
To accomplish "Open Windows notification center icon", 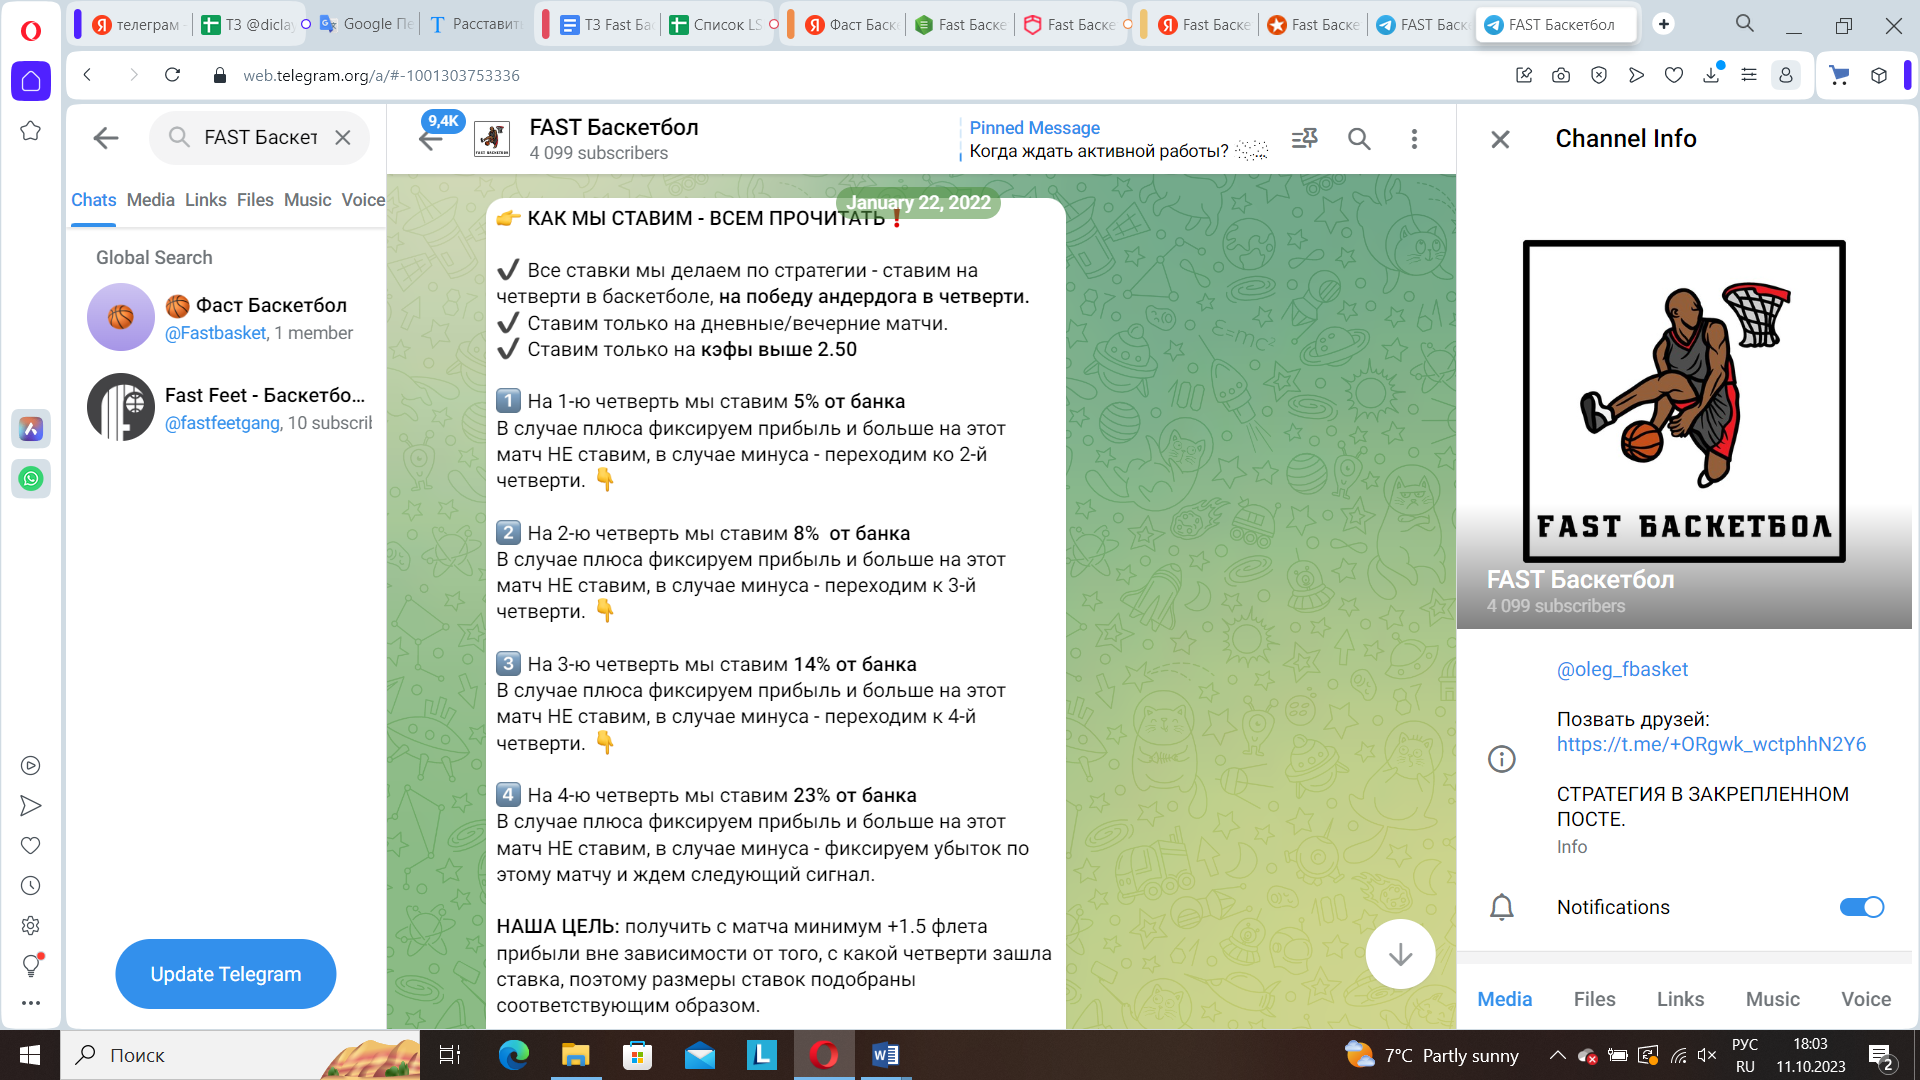I will [1881, 1056].
